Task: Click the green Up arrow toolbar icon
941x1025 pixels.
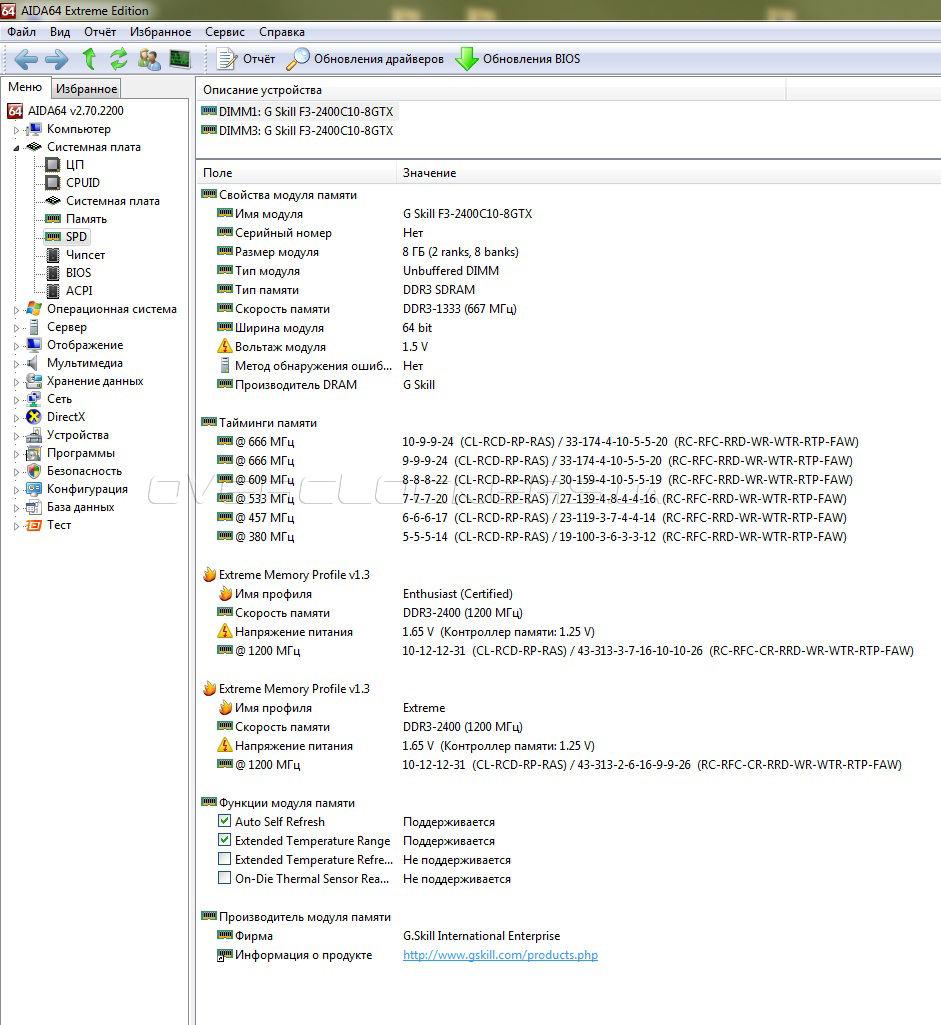Action: 90,59
